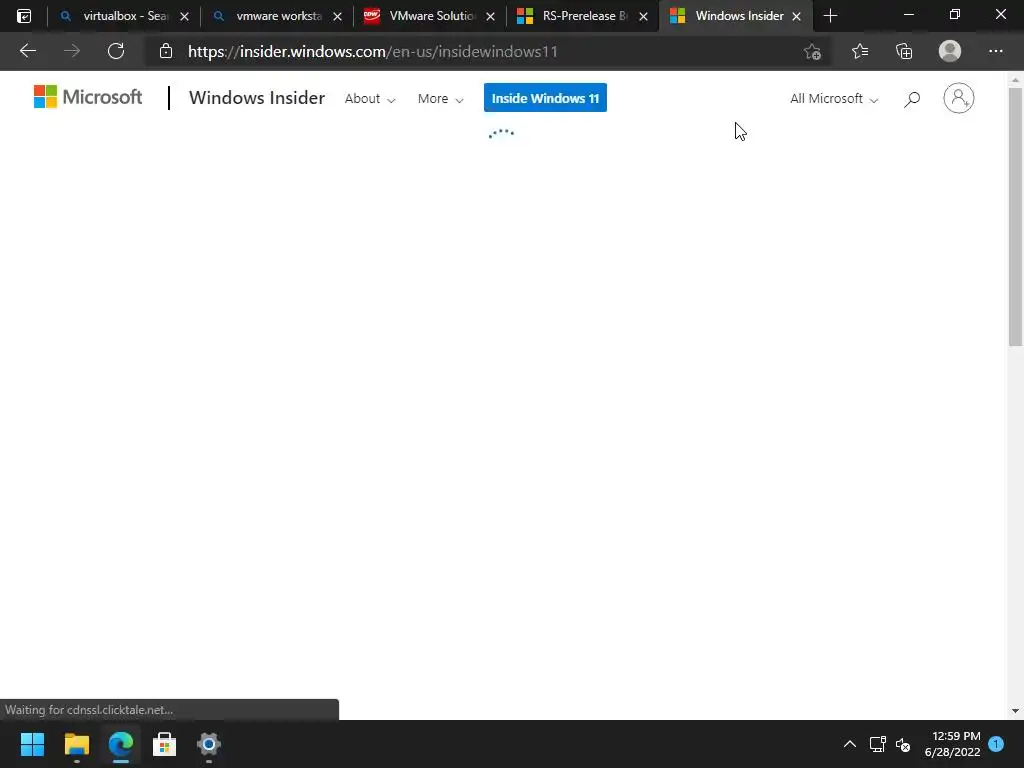Switch to the RS-Prerelease tab

[x=583, y=16]
